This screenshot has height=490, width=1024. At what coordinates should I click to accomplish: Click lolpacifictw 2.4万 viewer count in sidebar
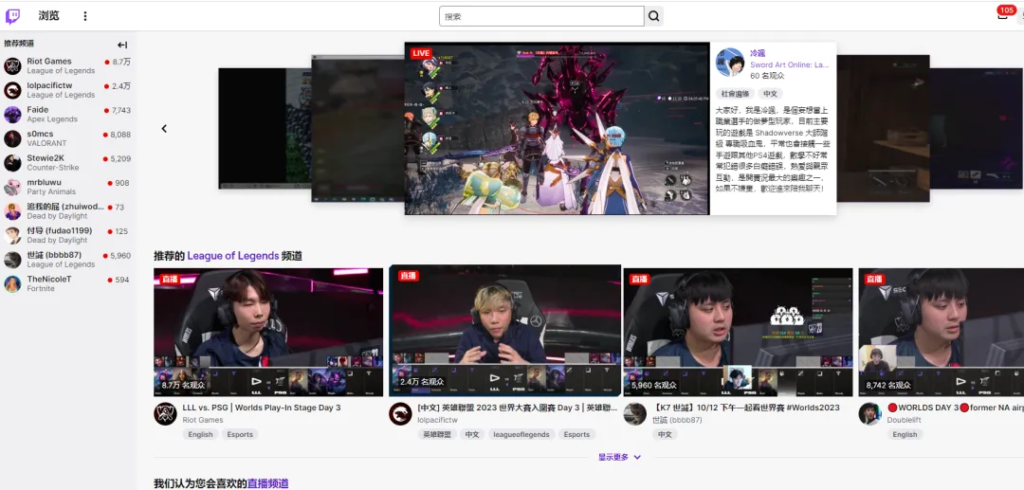click(121, 86)
